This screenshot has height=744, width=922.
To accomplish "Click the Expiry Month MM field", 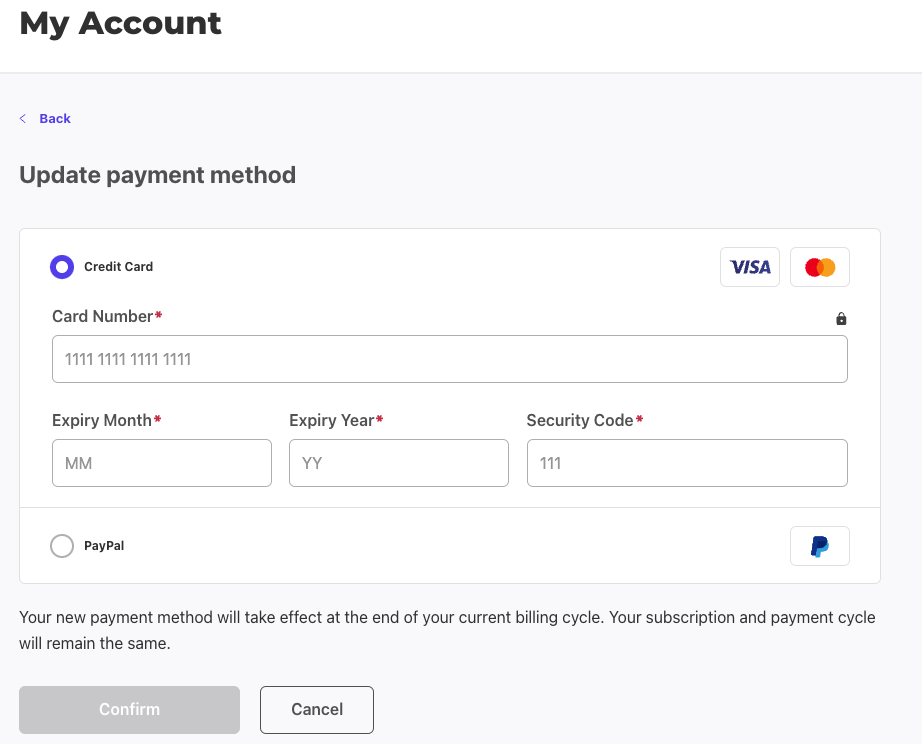I will click(161, 463).
